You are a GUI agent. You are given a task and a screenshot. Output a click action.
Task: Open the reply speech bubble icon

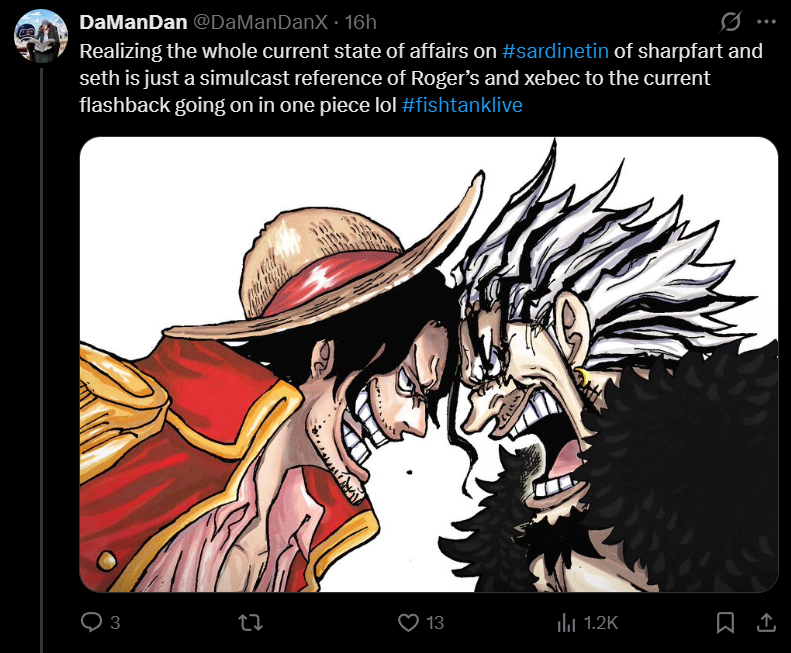pos(91,622)
